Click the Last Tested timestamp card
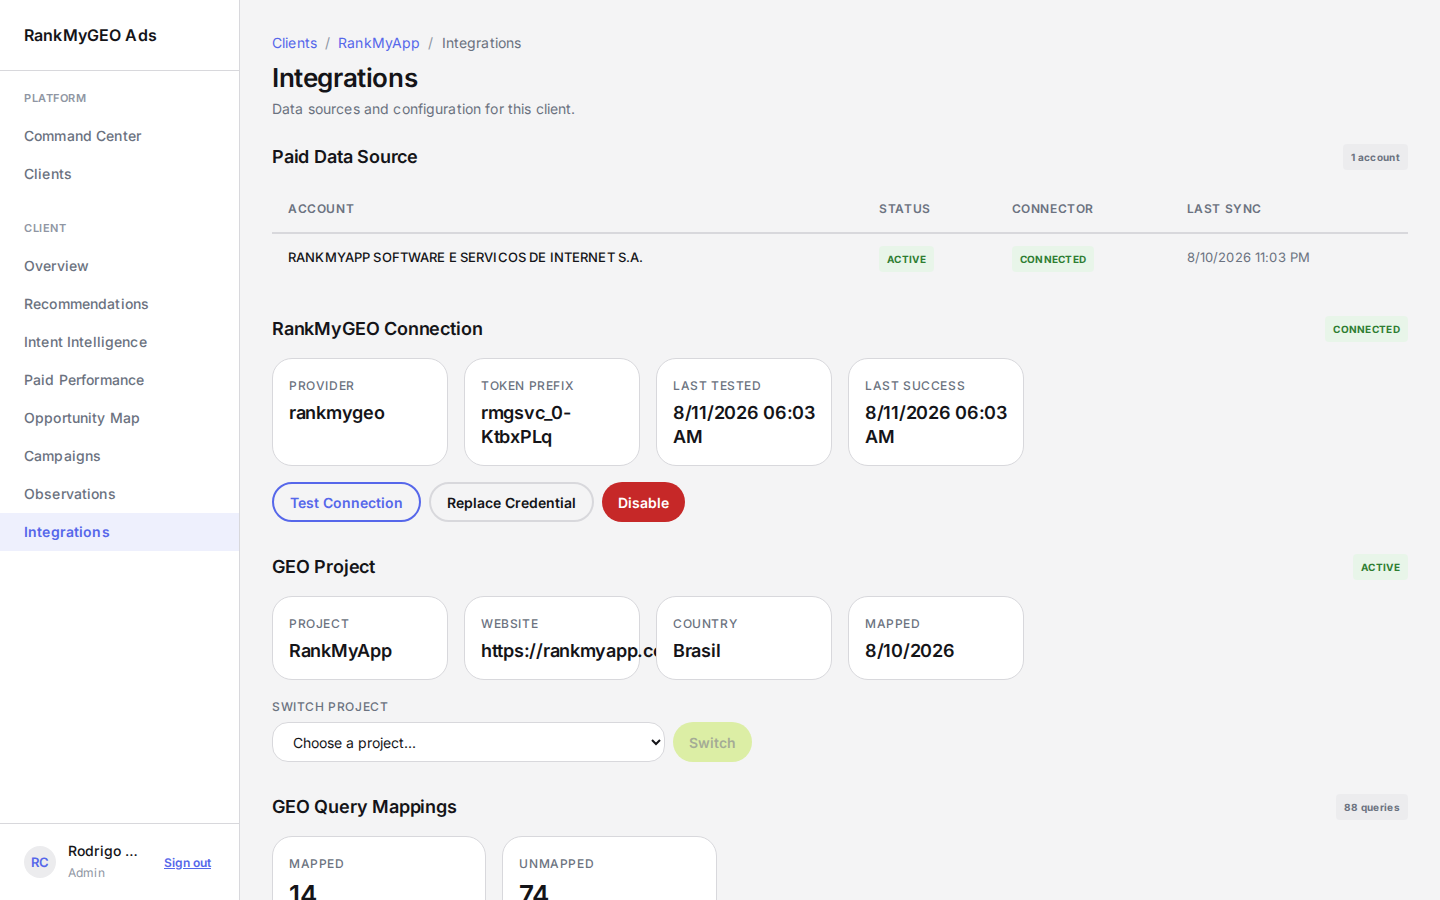Image resolution: width=1440 pixels, height=900 pixels. (x=744, y=412)
